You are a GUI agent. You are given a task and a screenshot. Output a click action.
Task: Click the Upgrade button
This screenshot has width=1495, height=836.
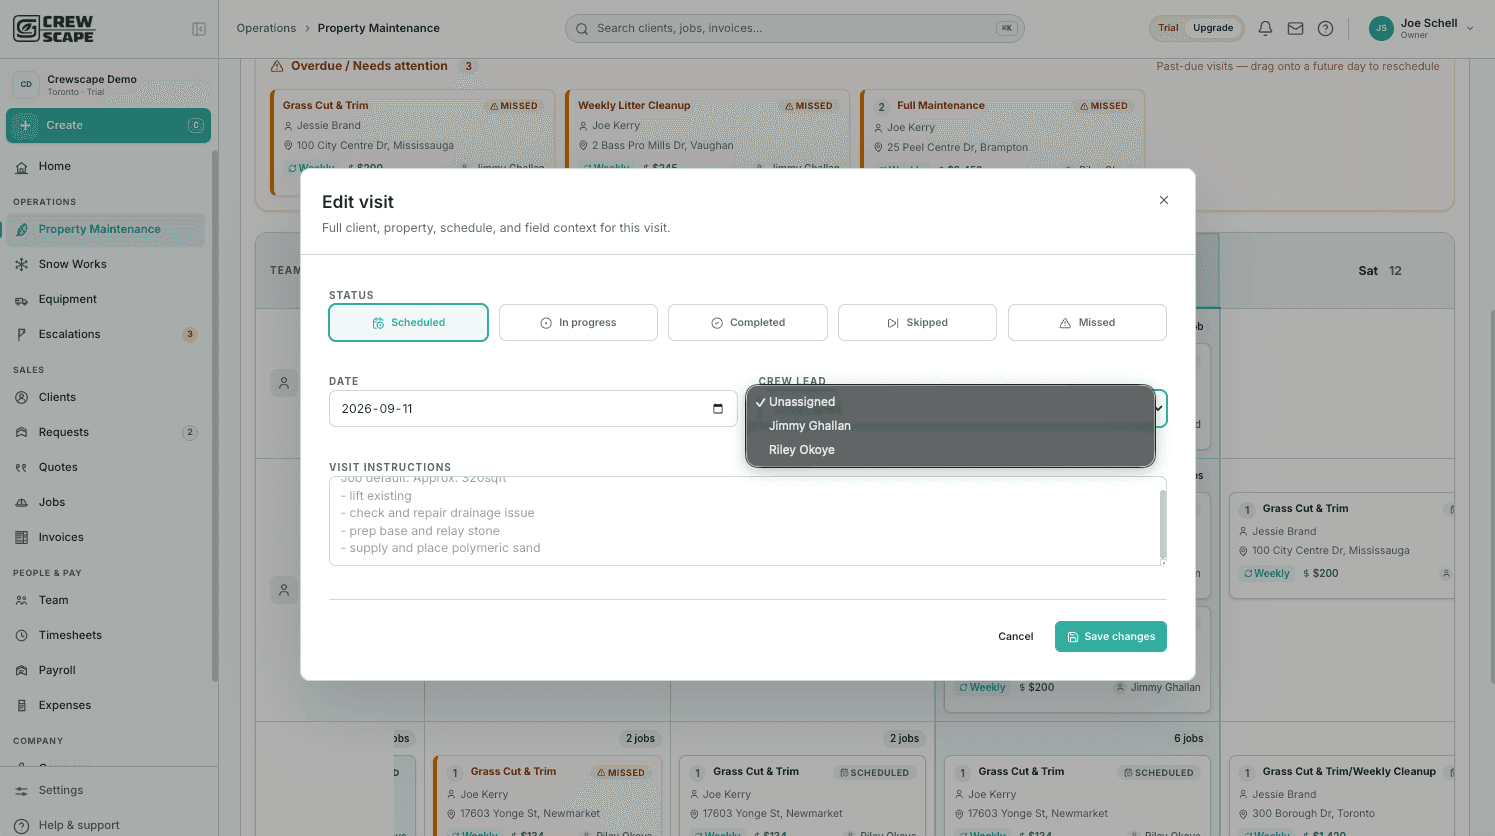click(1213, 28)
